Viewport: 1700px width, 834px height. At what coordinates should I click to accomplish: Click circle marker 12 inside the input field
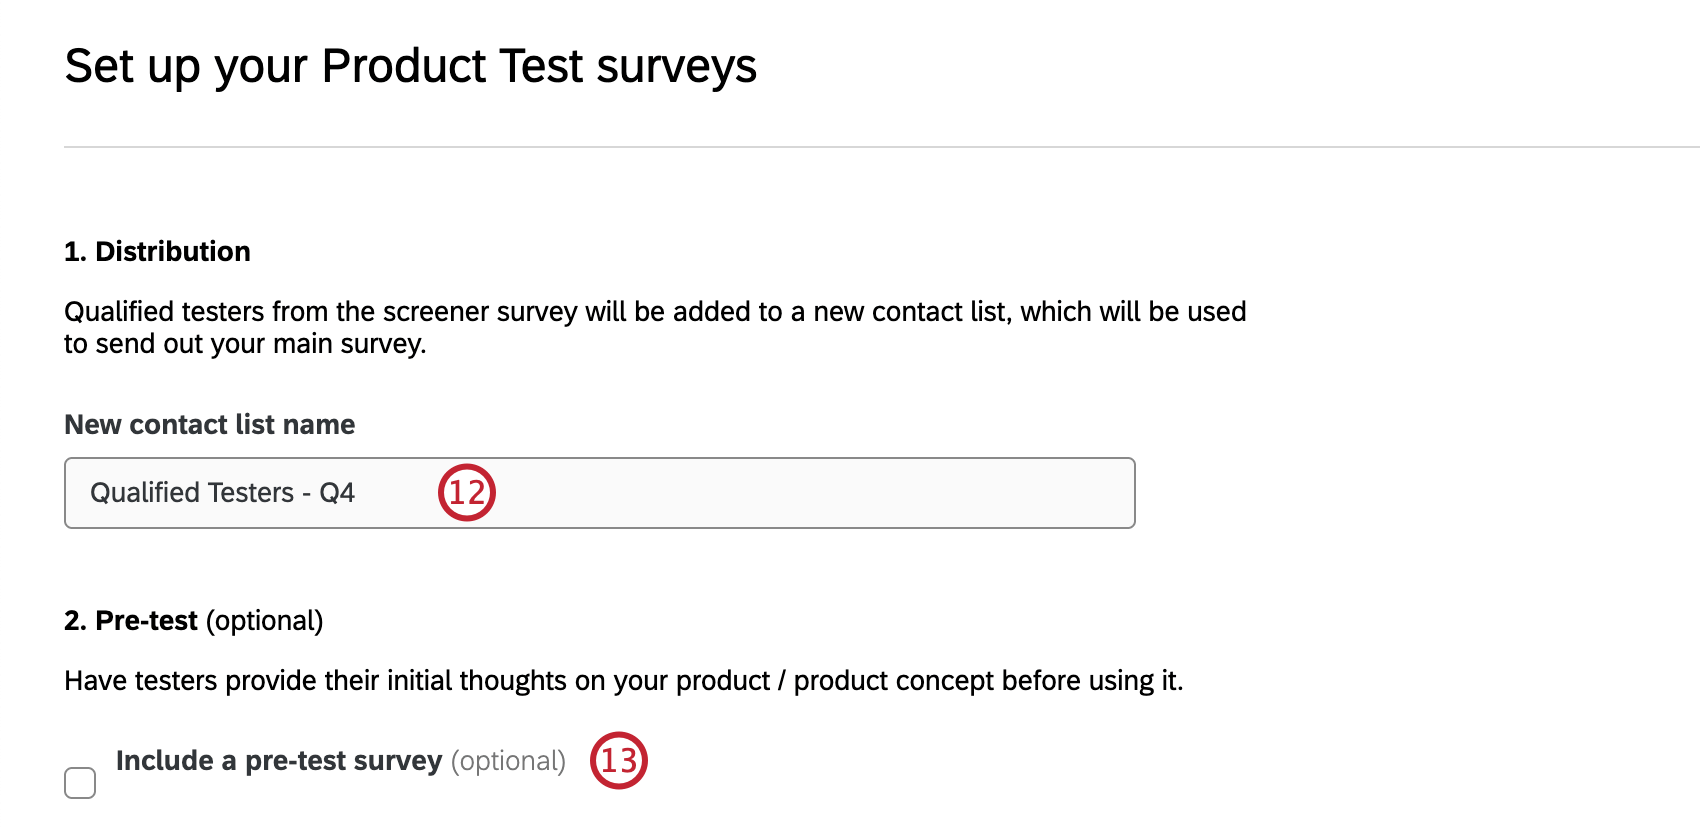(x=466, y=492)
